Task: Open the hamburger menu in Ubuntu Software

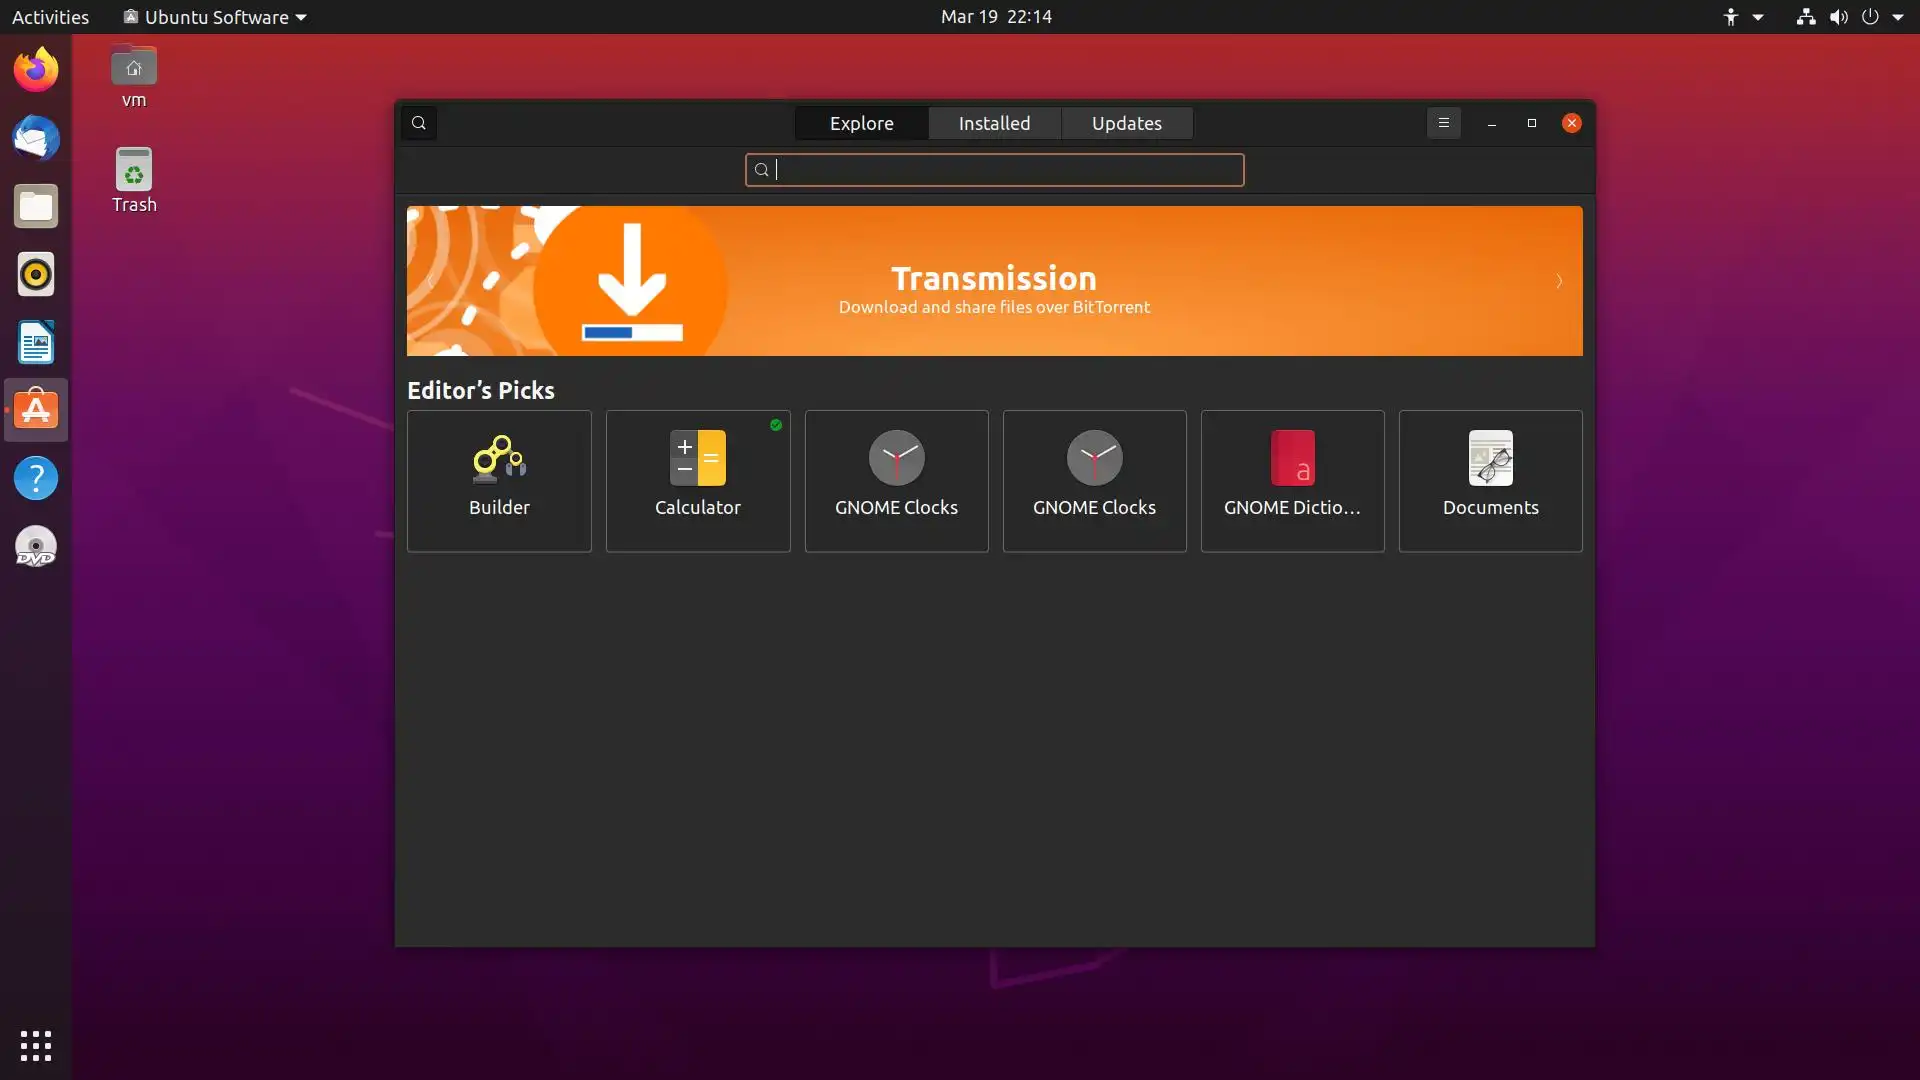Action: tap(1443, 123)
